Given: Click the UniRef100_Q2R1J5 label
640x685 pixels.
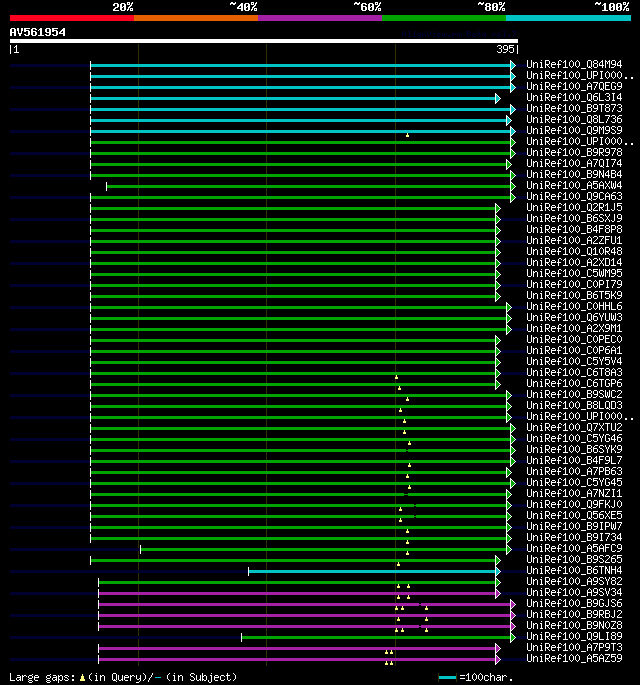Looking at the screenshot, I should coord(574,208).
